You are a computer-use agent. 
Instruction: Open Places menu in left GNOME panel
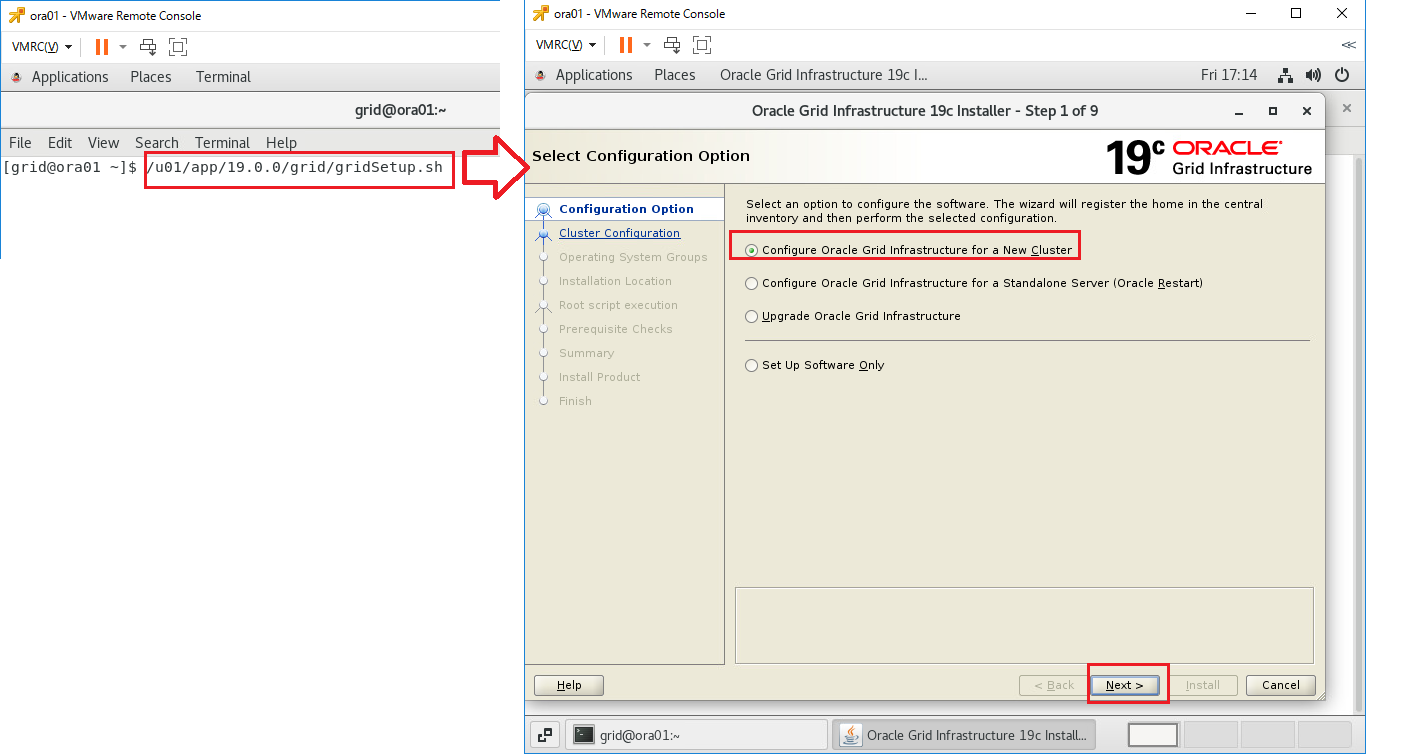pos(151,77)
